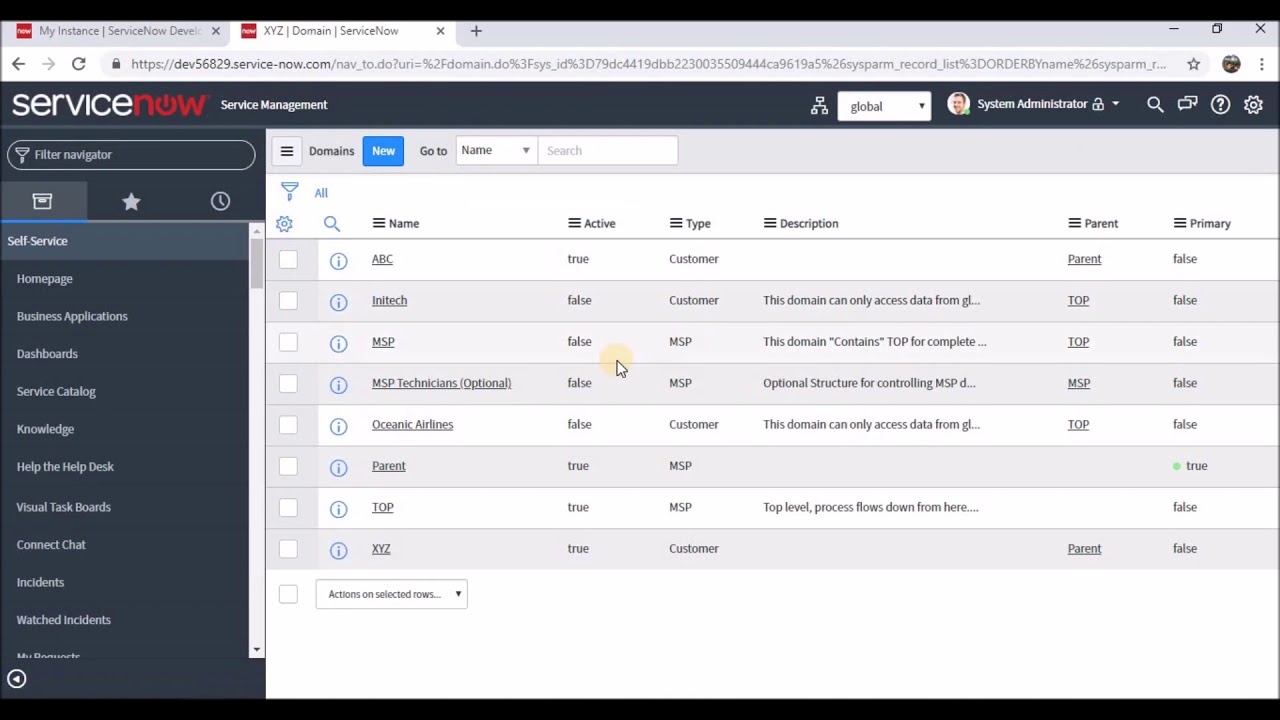The height and width of the screenshot is (720, 1280).
Task: Open the Go to Name dropdown
Action: click(495, 150)
